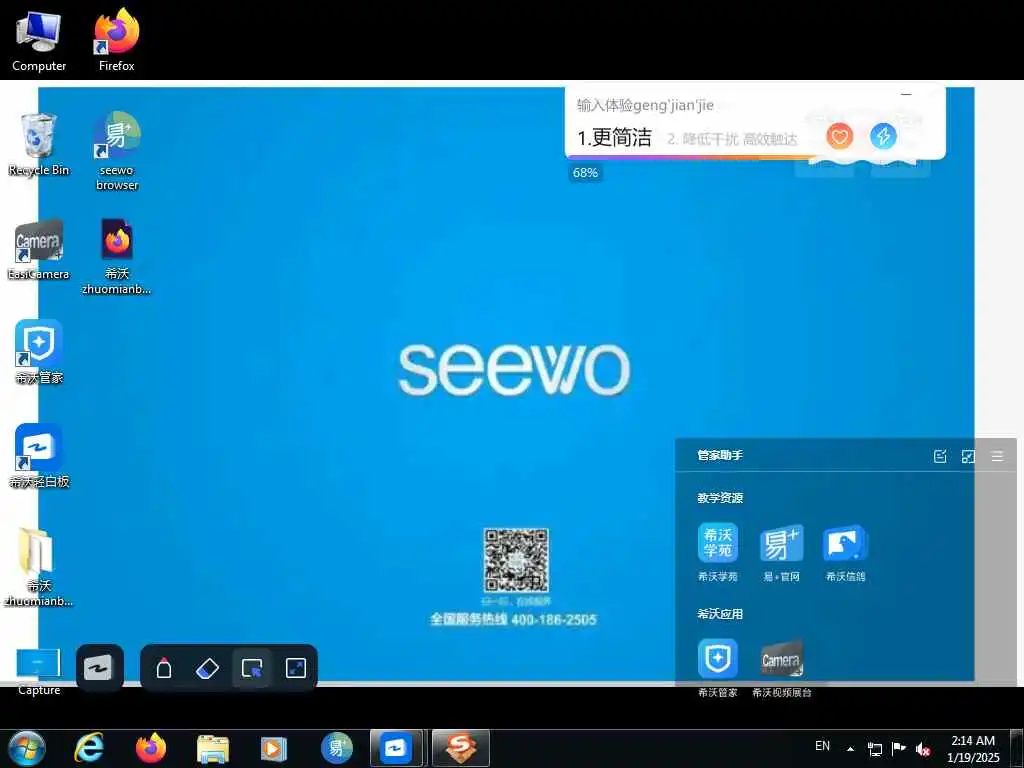Click the whiteboard logo button in floating toolbar
Image resolution: width=1024 pixels, height=768 pixels.
coord(99,667)
